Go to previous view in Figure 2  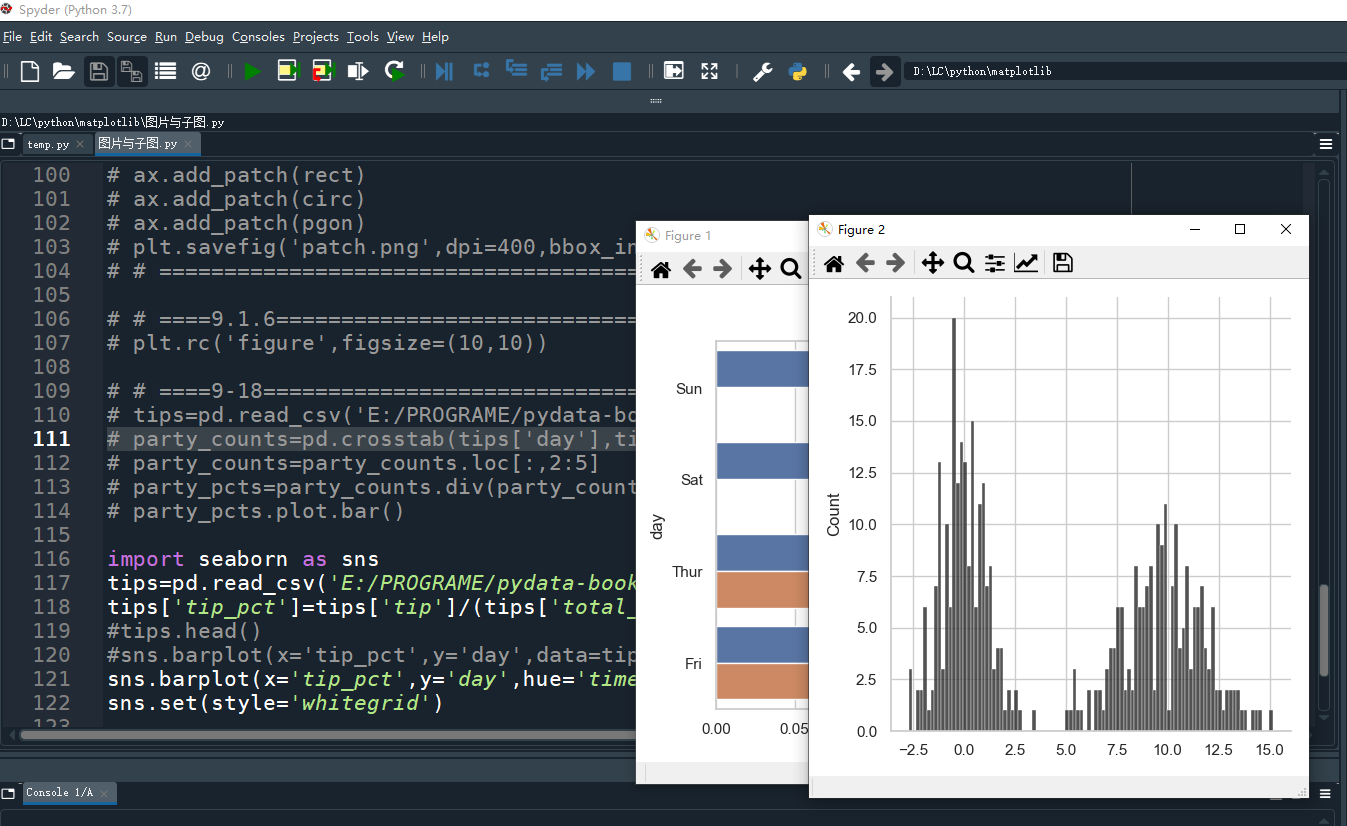click(865, 263)
